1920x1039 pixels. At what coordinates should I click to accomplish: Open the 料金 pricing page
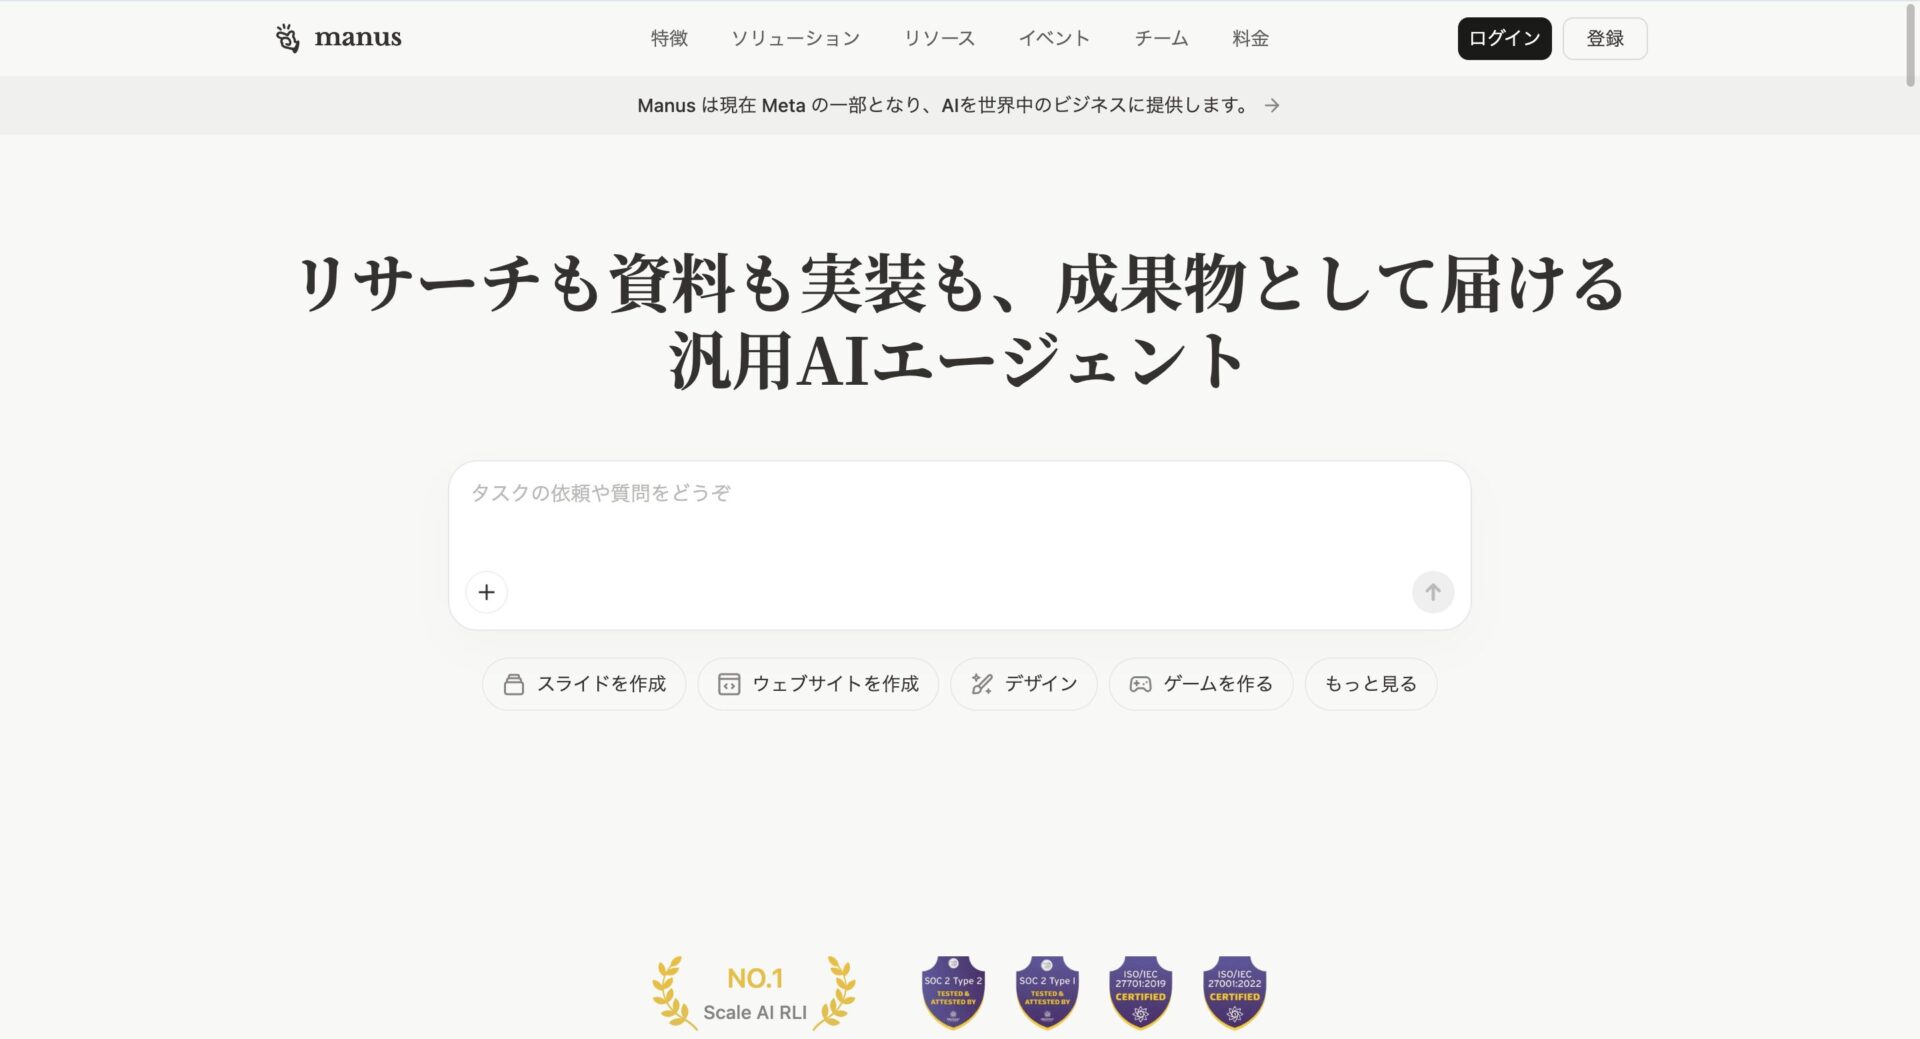1250,38
